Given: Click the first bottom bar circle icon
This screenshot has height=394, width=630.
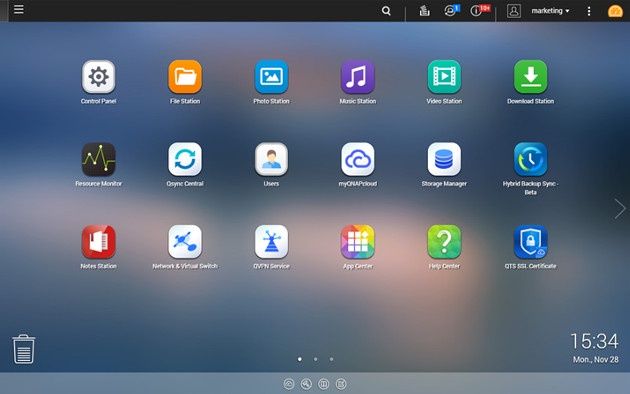Looking at the screenshot, I should (x=289, y=384).
